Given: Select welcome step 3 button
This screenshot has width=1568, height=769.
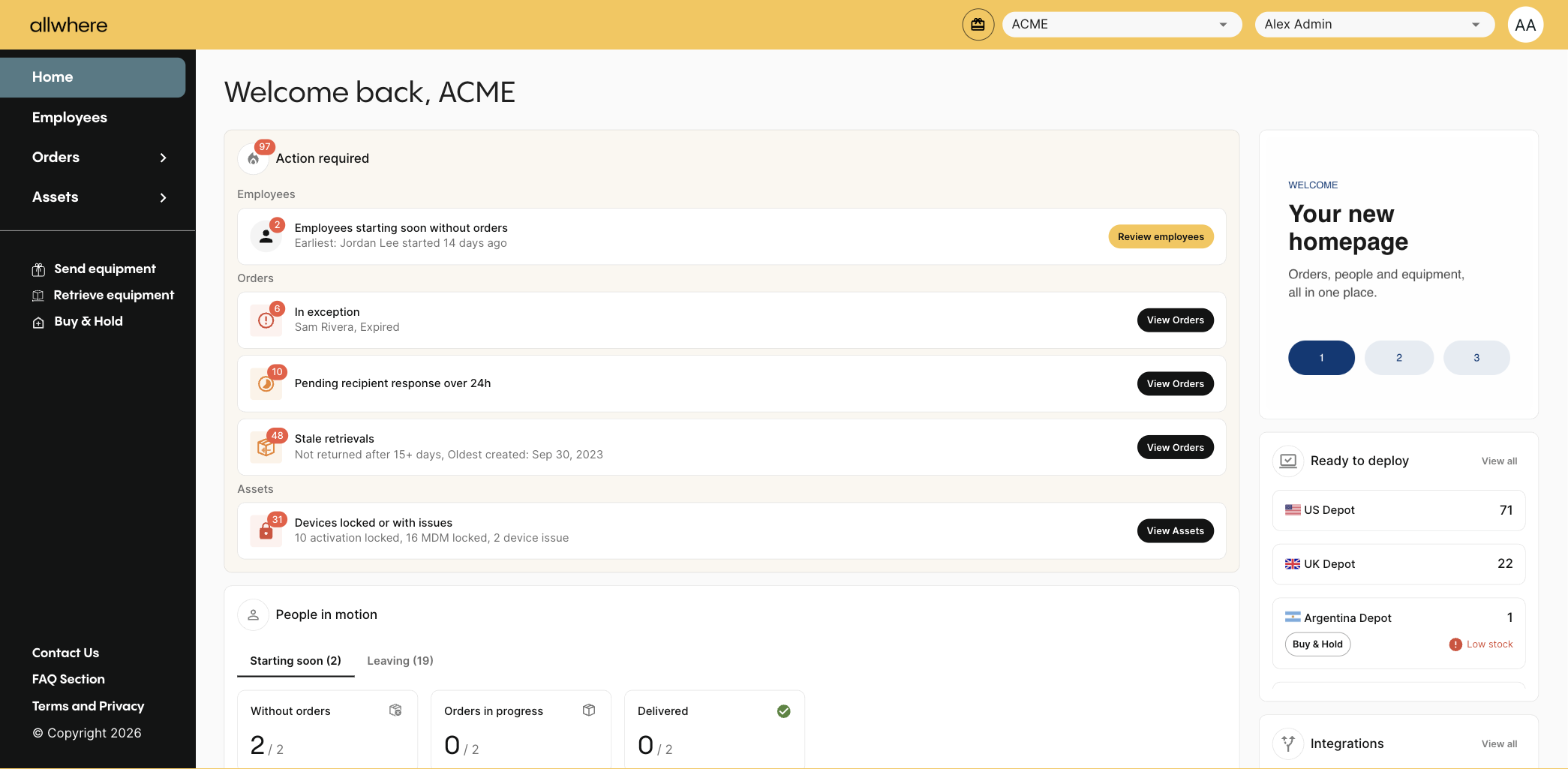Looking at the screenshot, I should 1477,358.
